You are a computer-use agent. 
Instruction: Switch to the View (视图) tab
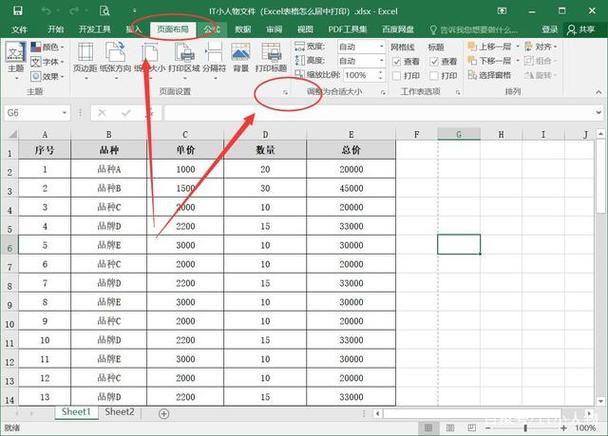click(x=305, y=29)
